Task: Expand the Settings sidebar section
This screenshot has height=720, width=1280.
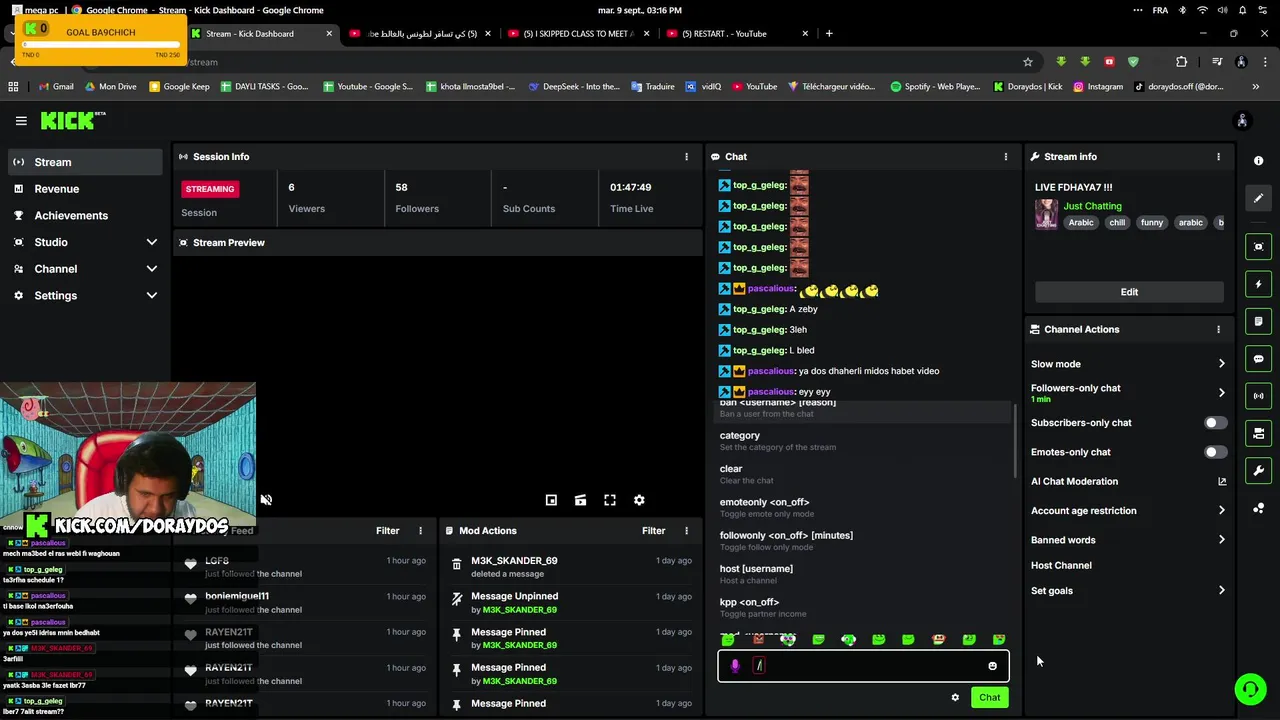Action: [84, 296]
